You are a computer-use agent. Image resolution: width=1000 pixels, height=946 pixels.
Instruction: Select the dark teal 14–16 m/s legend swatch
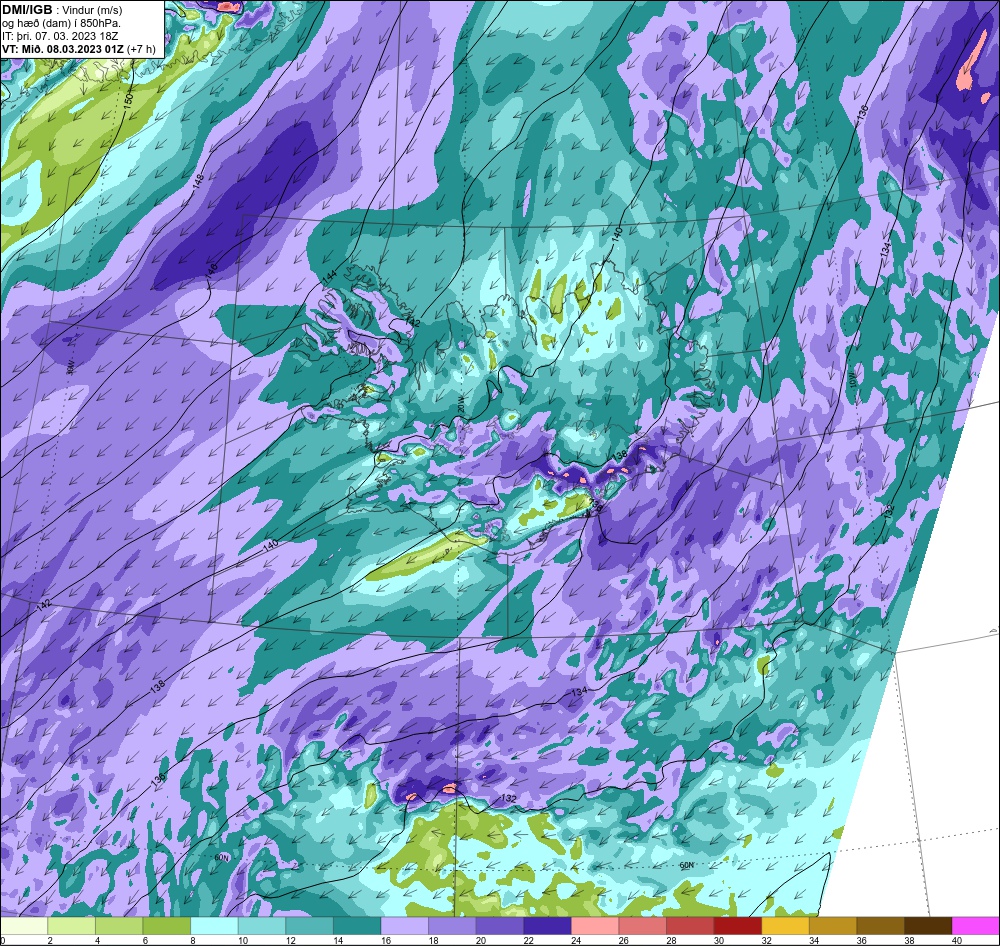pos(357,926)
